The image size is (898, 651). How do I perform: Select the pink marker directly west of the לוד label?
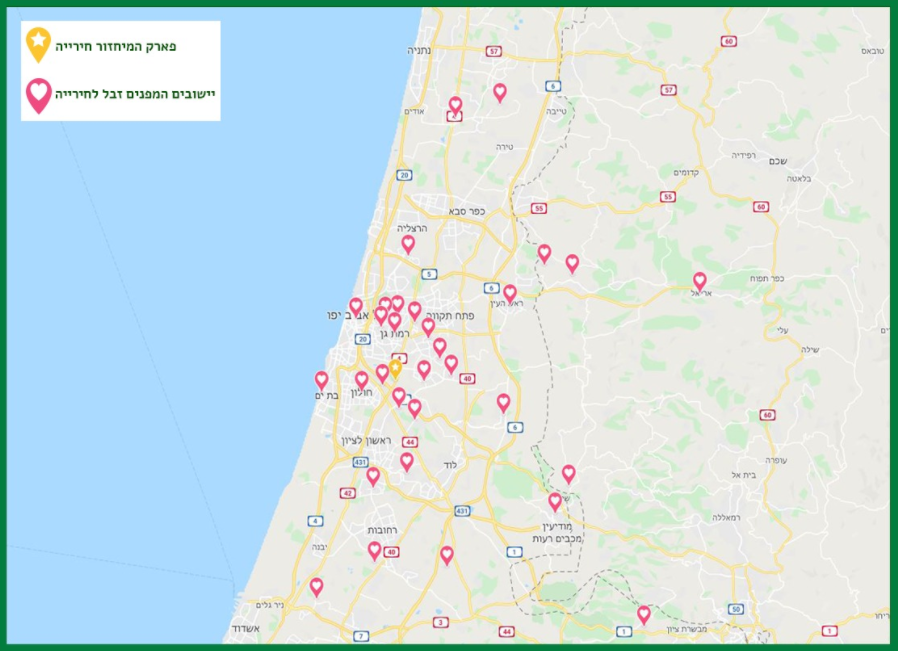coord(407,461)
